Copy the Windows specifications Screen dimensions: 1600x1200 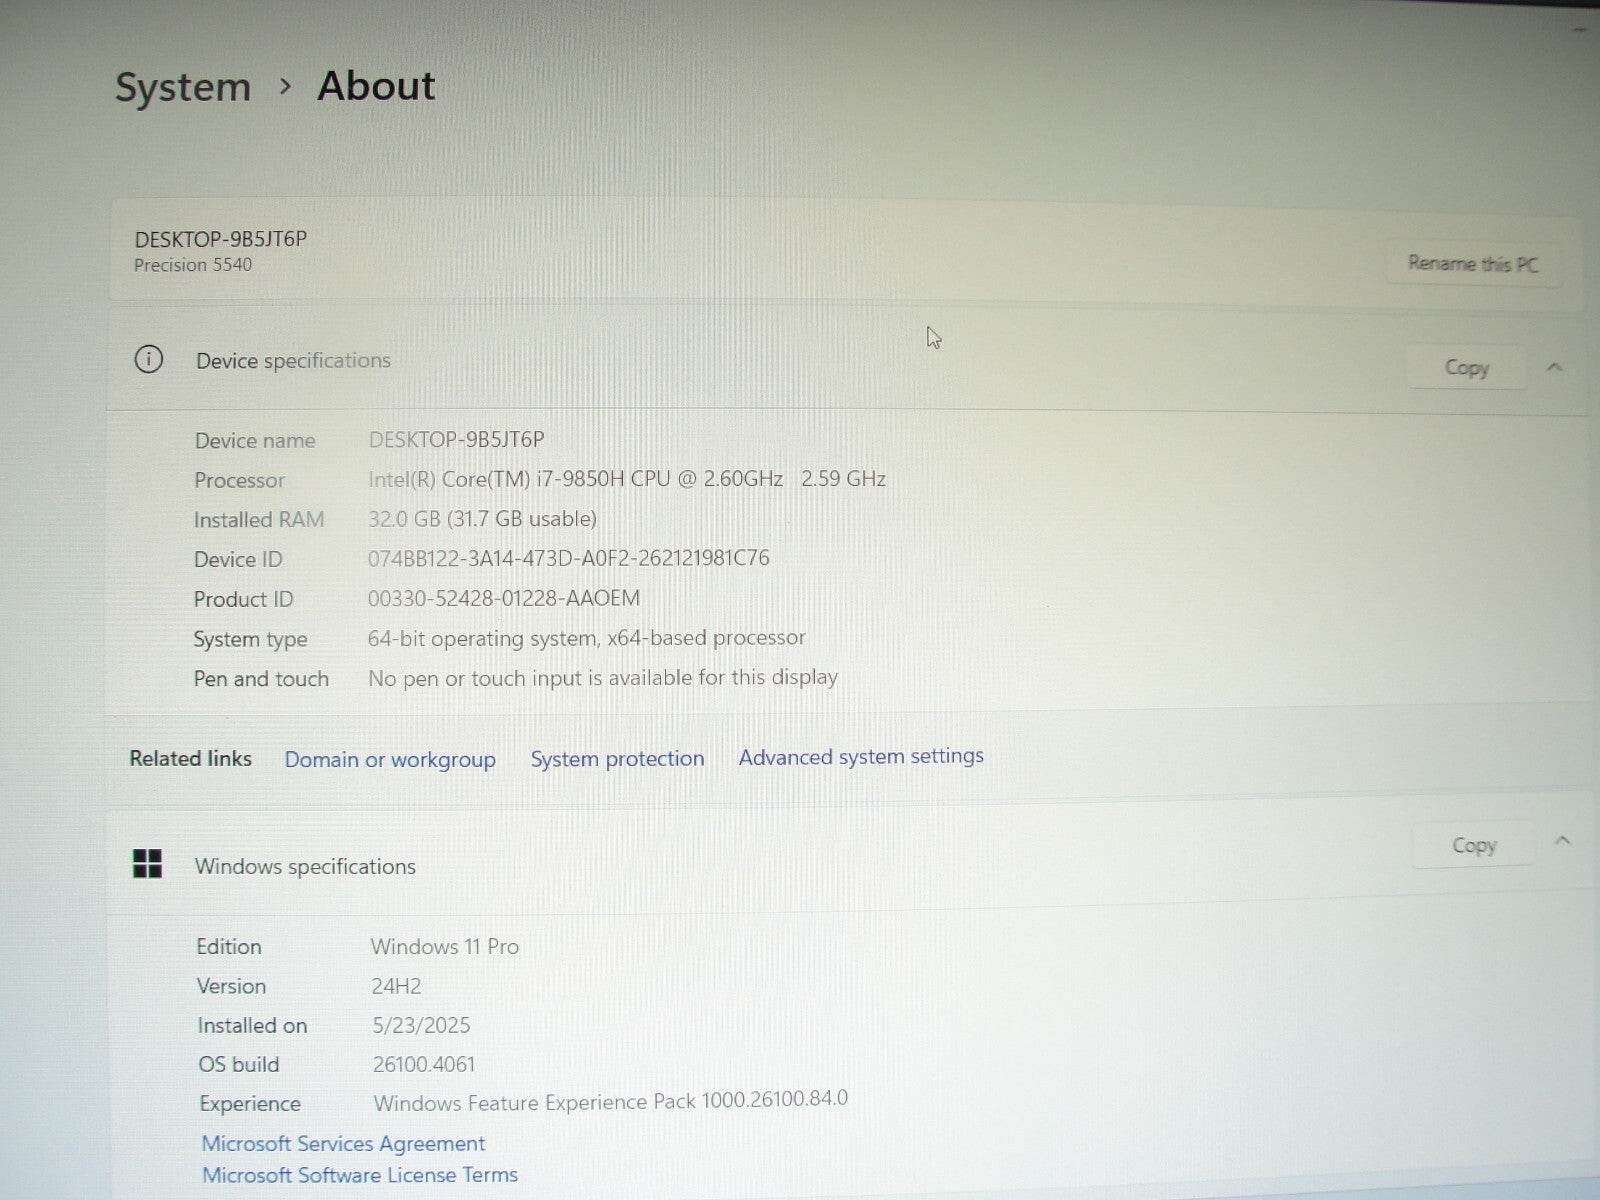click(x=1473, y=846)
